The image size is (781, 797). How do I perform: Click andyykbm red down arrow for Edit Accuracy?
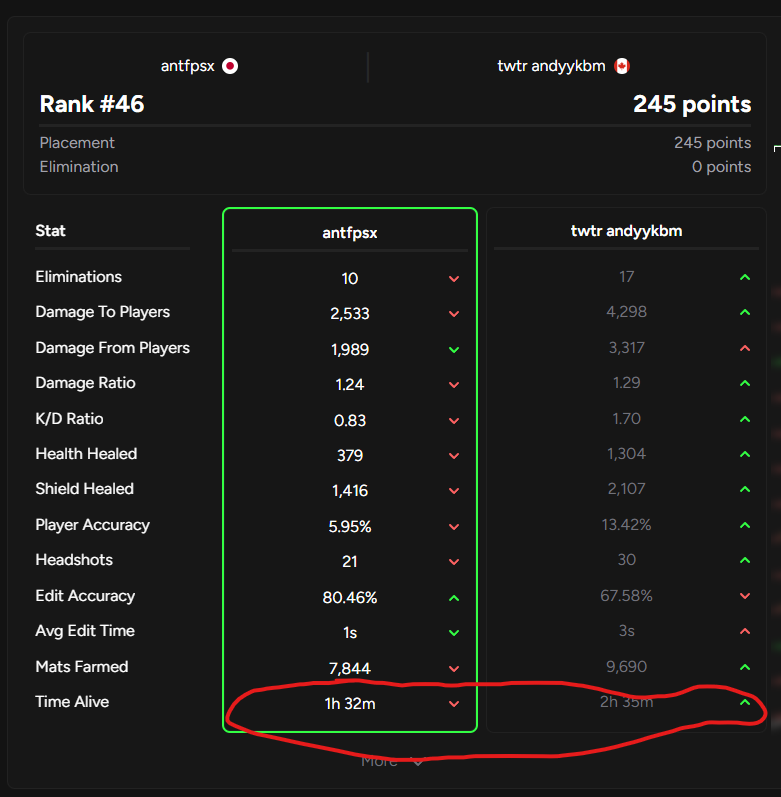(x=745, y=596)
